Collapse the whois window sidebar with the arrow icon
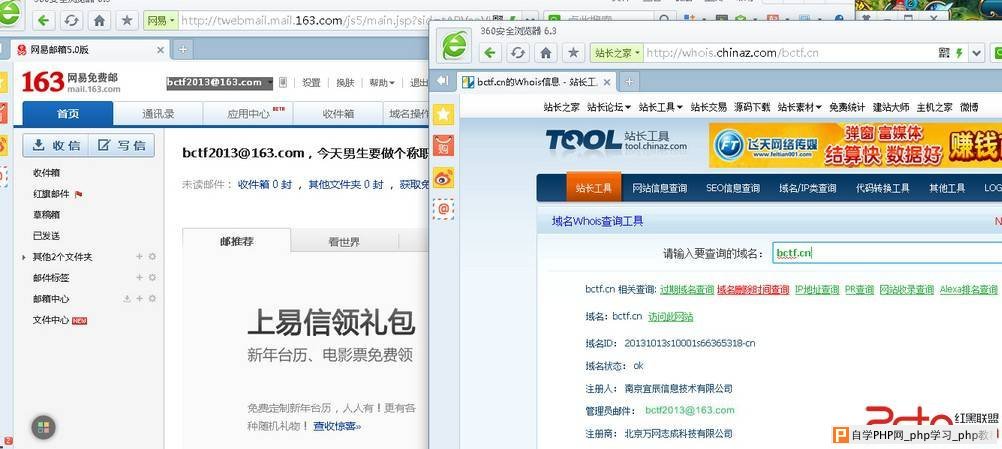Screen dimensions: 1002x449 point(443,81)
